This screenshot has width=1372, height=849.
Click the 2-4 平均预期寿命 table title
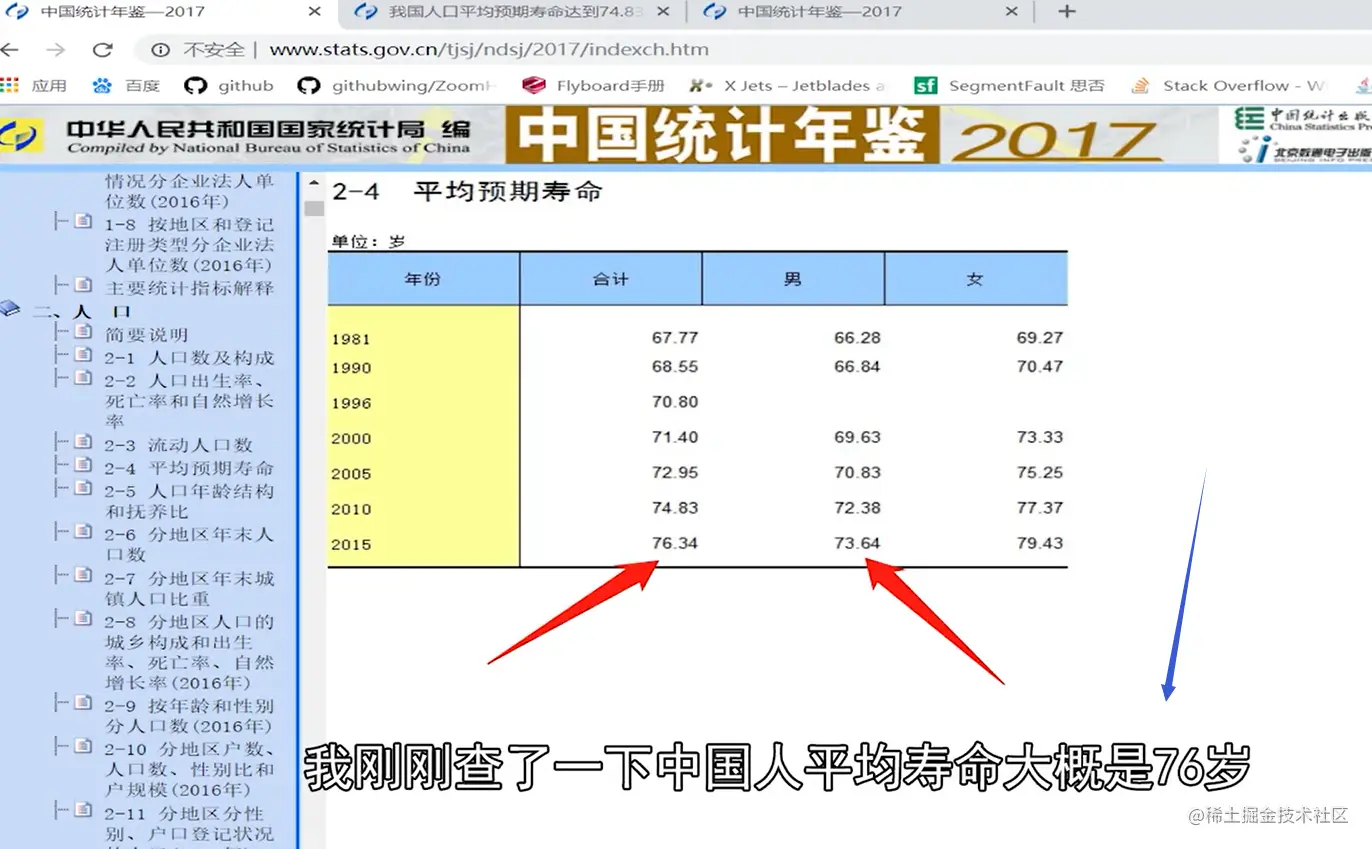[467, 192]
